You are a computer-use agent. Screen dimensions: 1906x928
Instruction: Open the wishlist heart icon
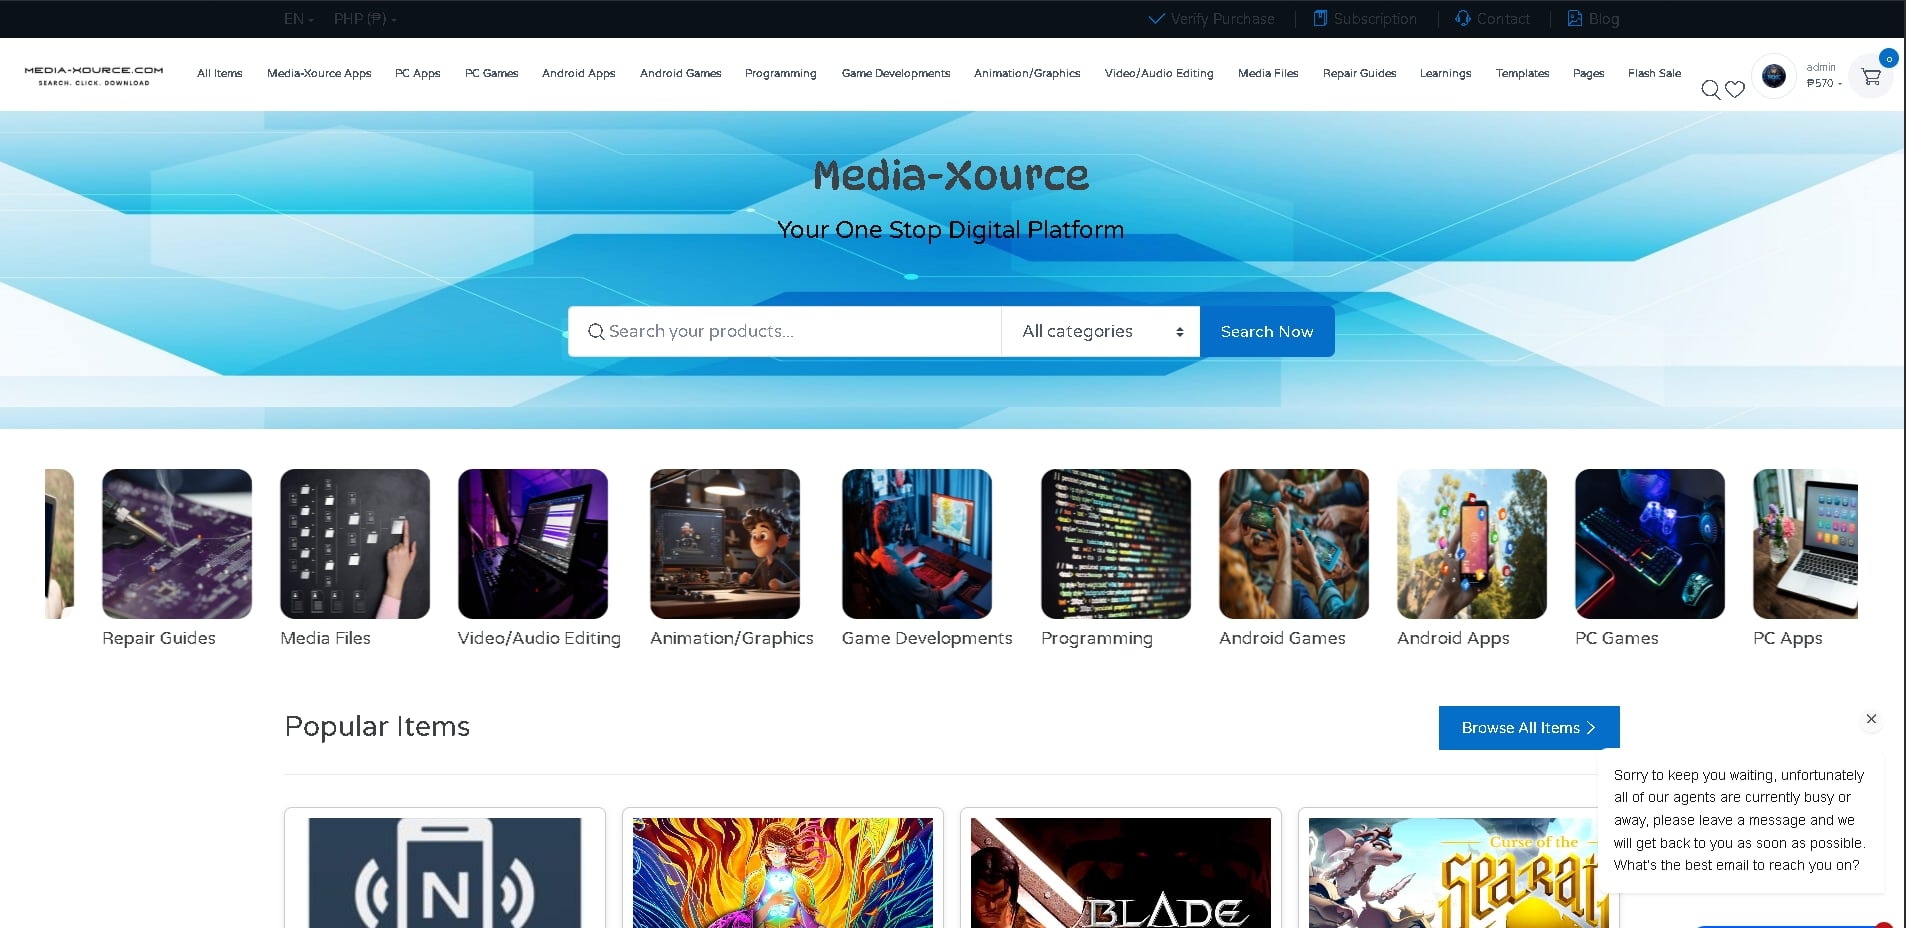(x=1735, y=90)
